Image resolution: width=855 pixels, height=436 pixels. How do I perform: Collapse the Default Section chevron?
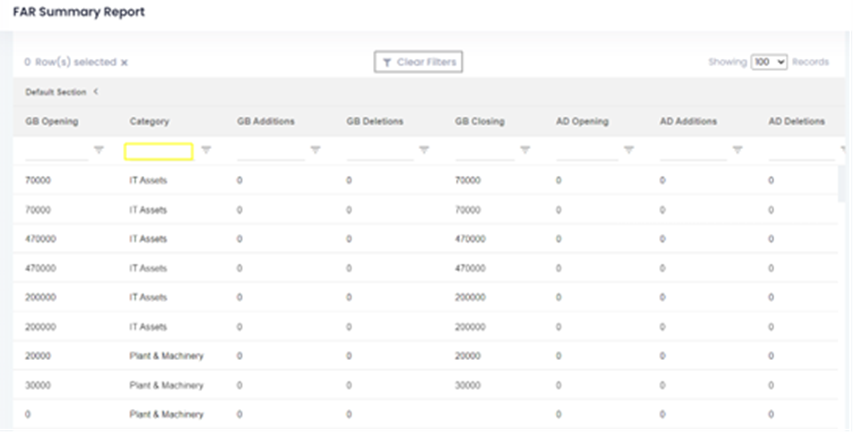tap(96, 92)
